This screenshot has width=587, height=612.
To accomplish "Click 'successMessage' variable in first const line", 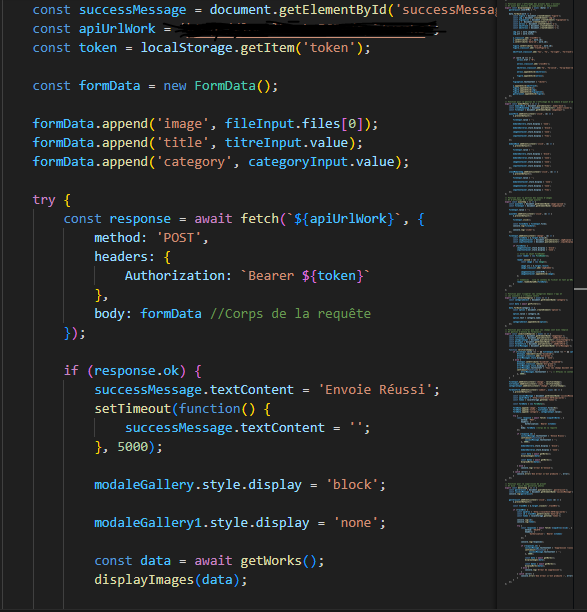I will coord(132,10).
